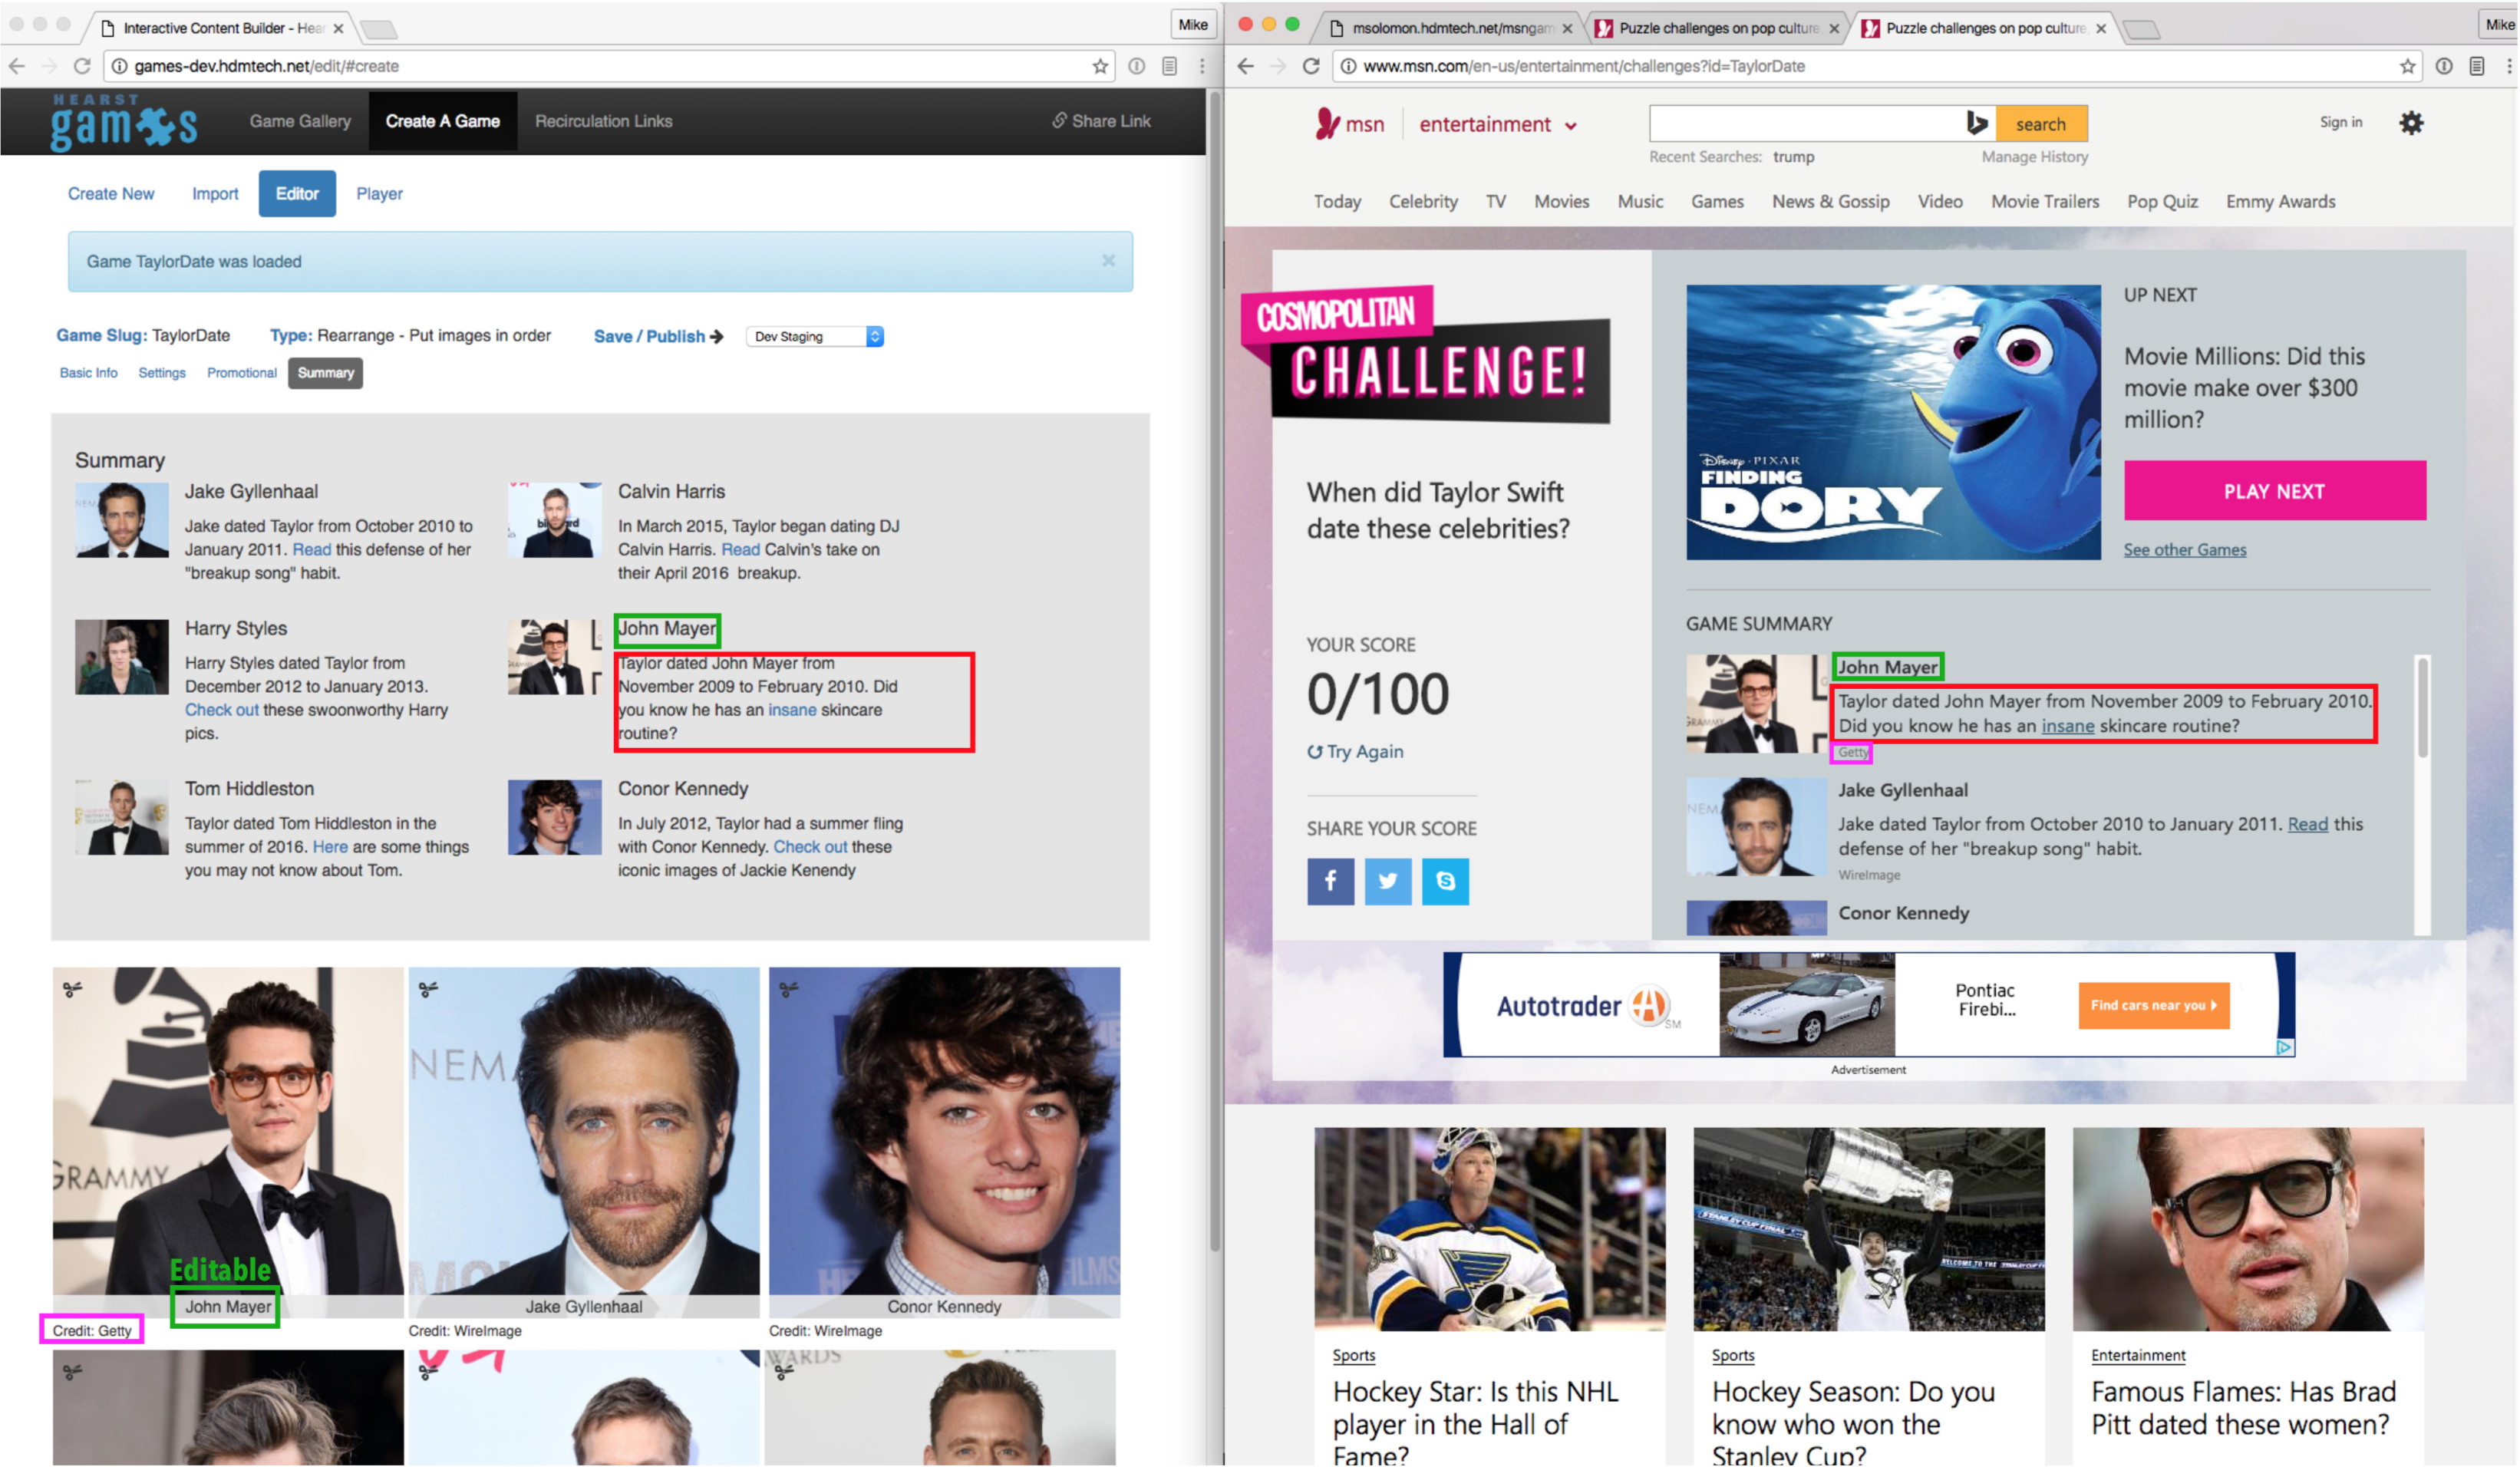Dismiss the 'Game TaylorDate was loaded' alert
This screenshot has width=2520, height=1467.
pos(1108,261)
